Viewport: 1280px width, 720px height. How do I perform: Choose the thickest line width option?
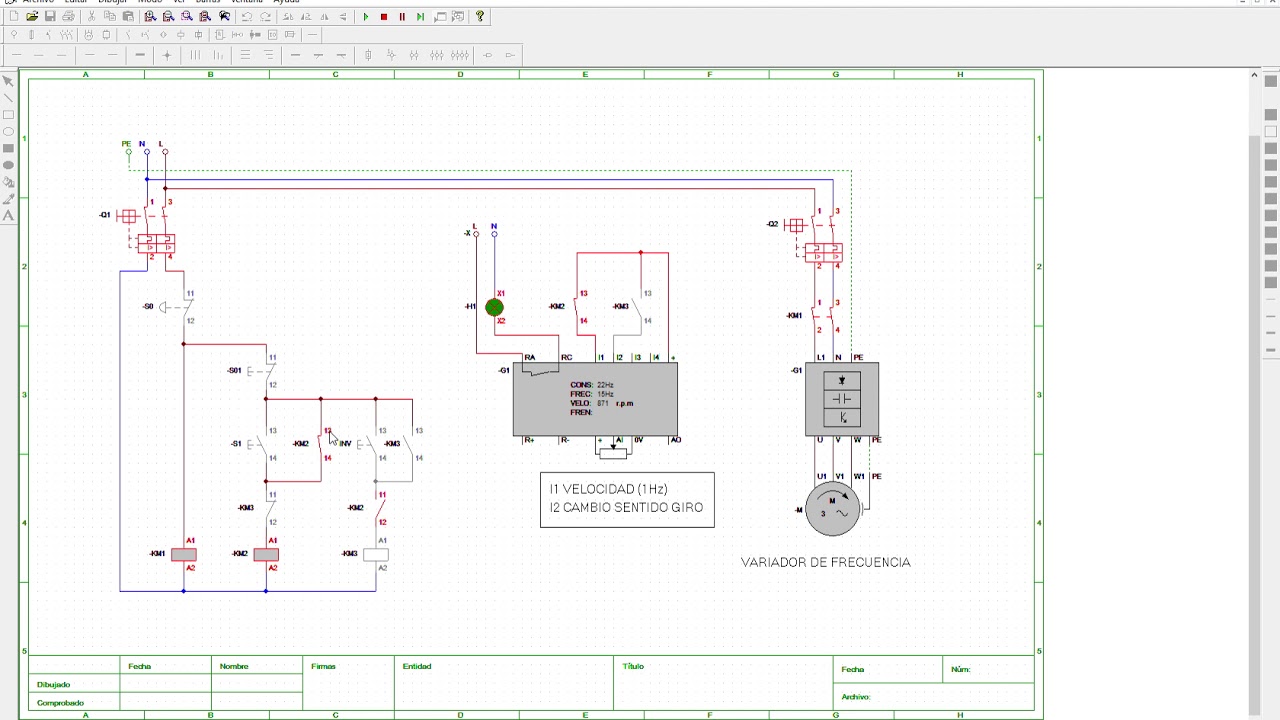1271,350
